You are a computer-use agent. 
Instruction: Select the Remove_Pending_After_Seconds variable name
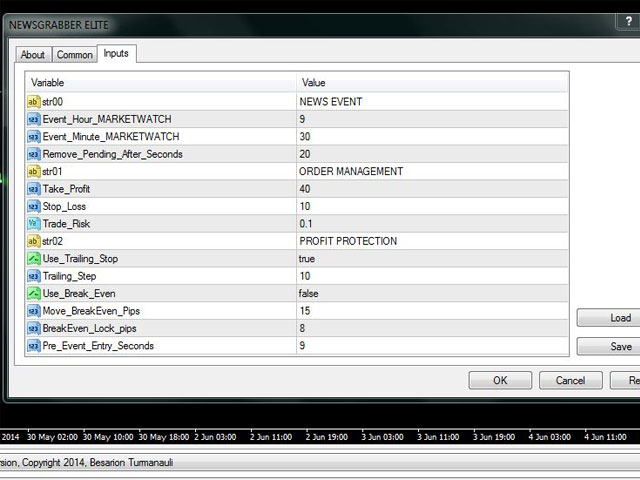click(113, 154)
